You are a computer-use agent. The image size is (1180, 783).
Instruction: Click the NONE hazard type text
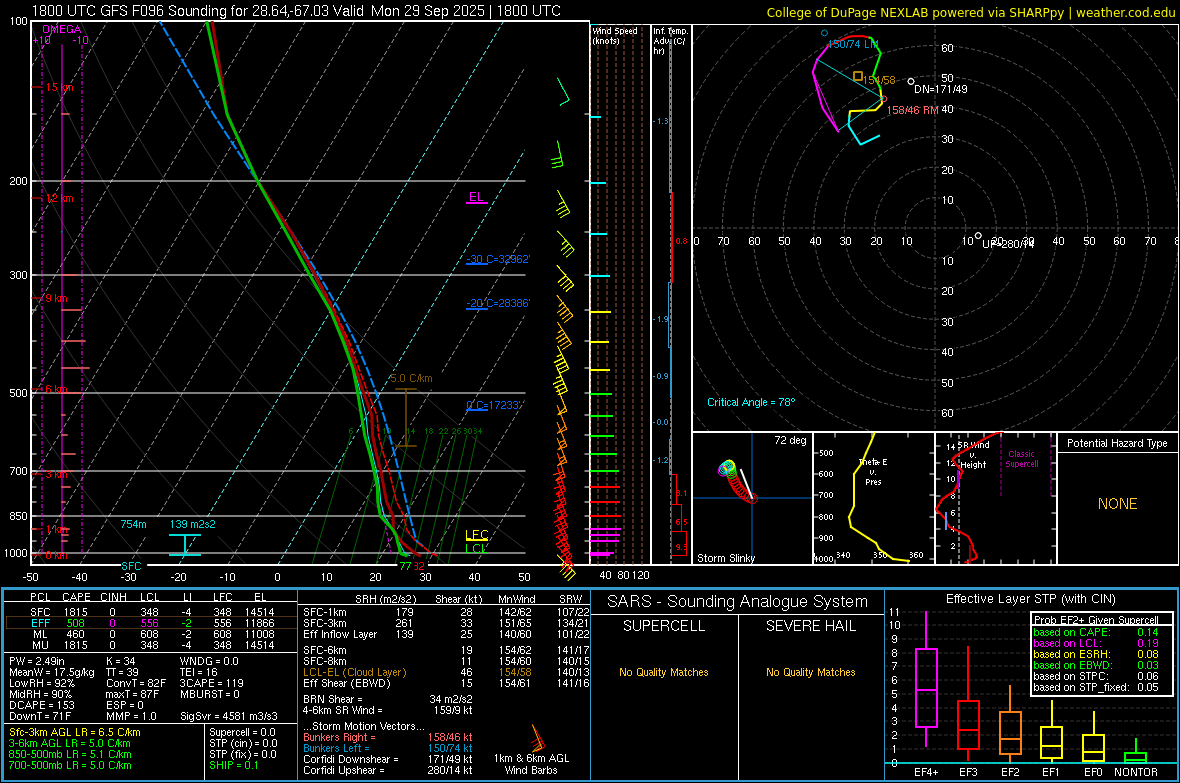coord(1117,504)
